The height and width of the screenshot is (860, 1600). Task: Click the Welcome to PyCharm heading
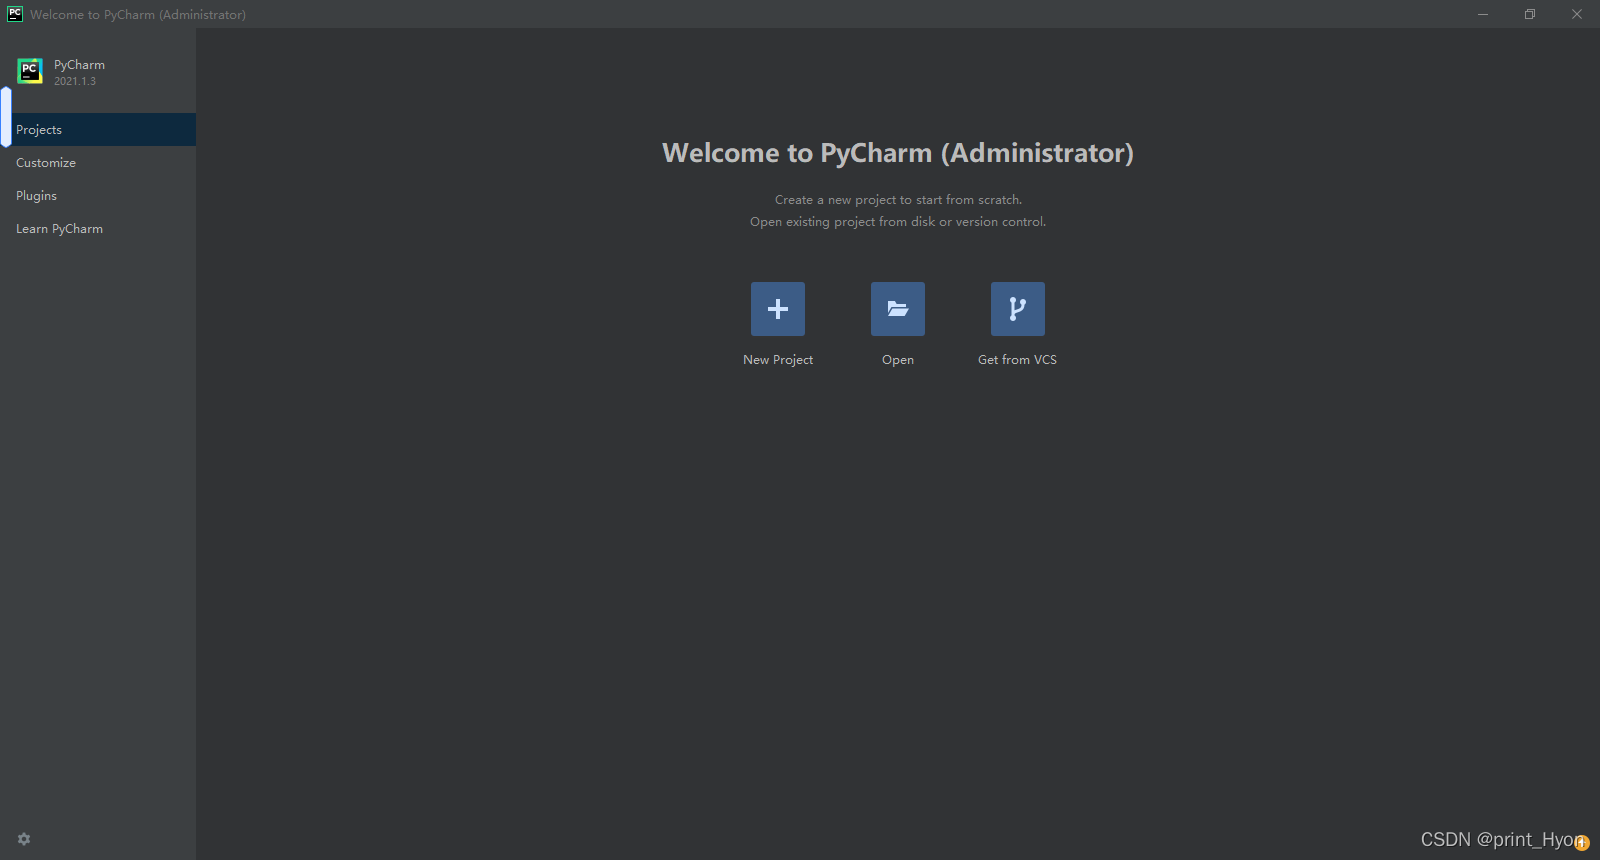tap(898, 153)
